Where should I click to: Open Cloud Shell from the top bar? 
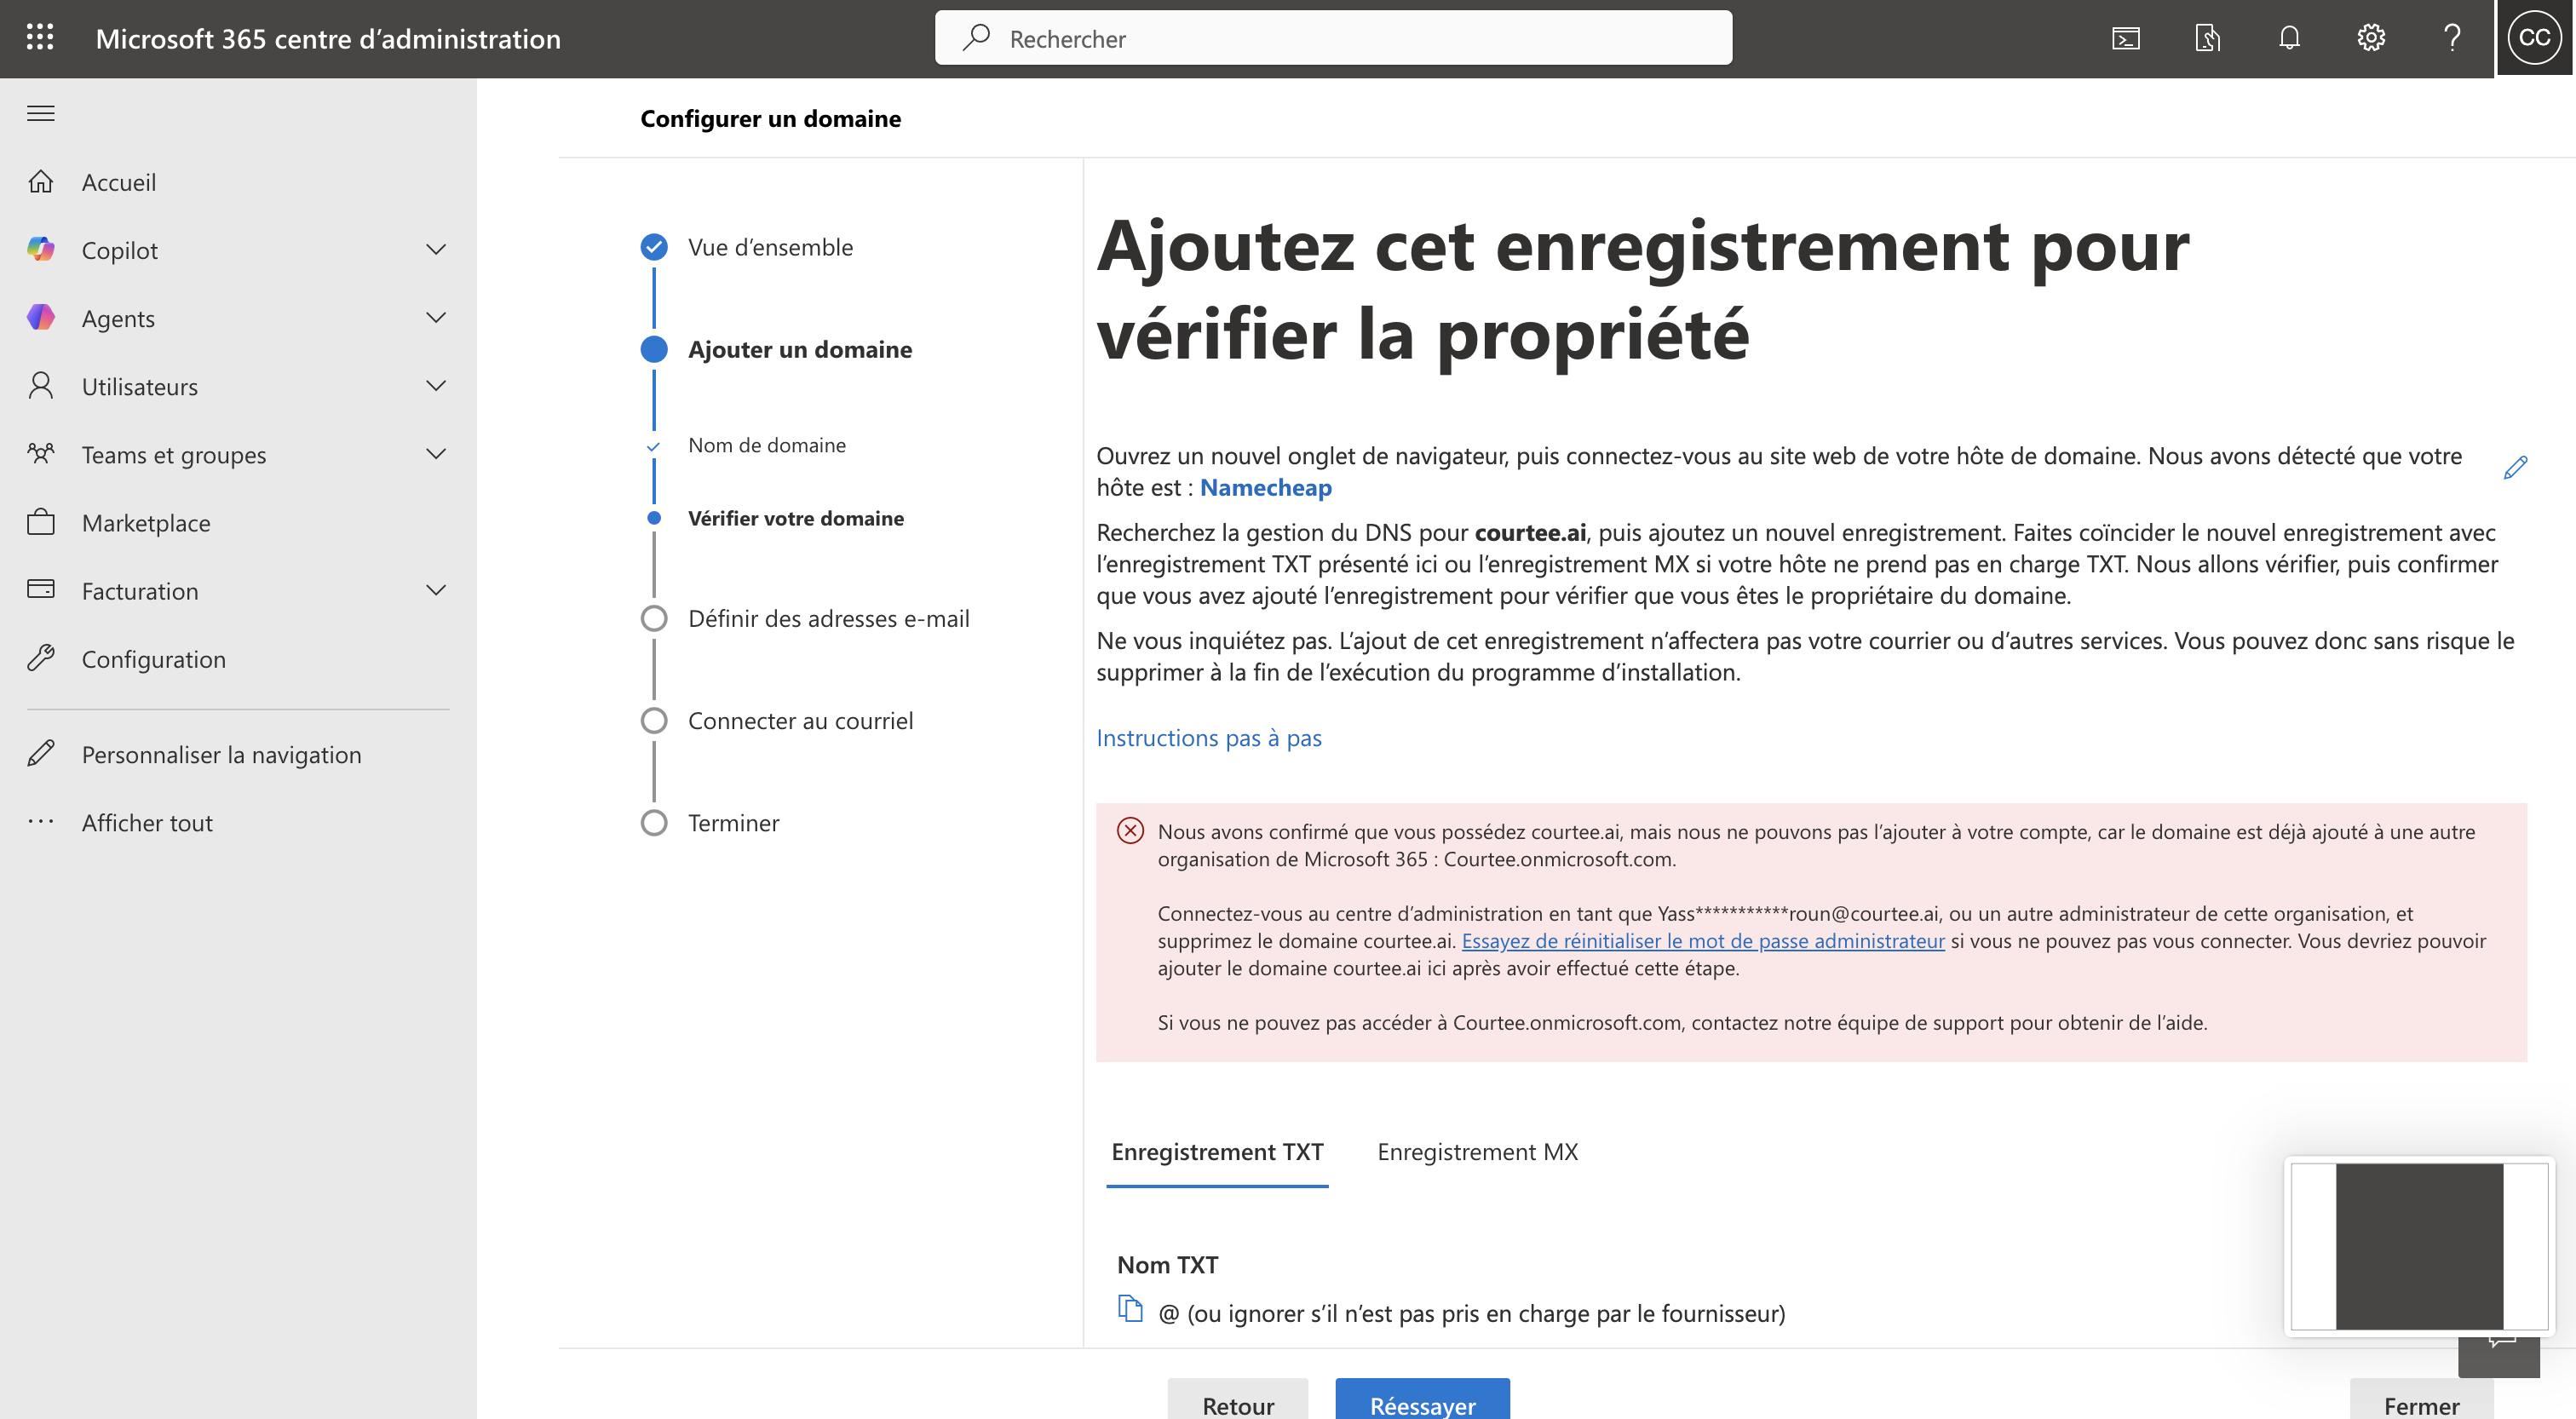pyautogui.click(x=2125, y=38)
